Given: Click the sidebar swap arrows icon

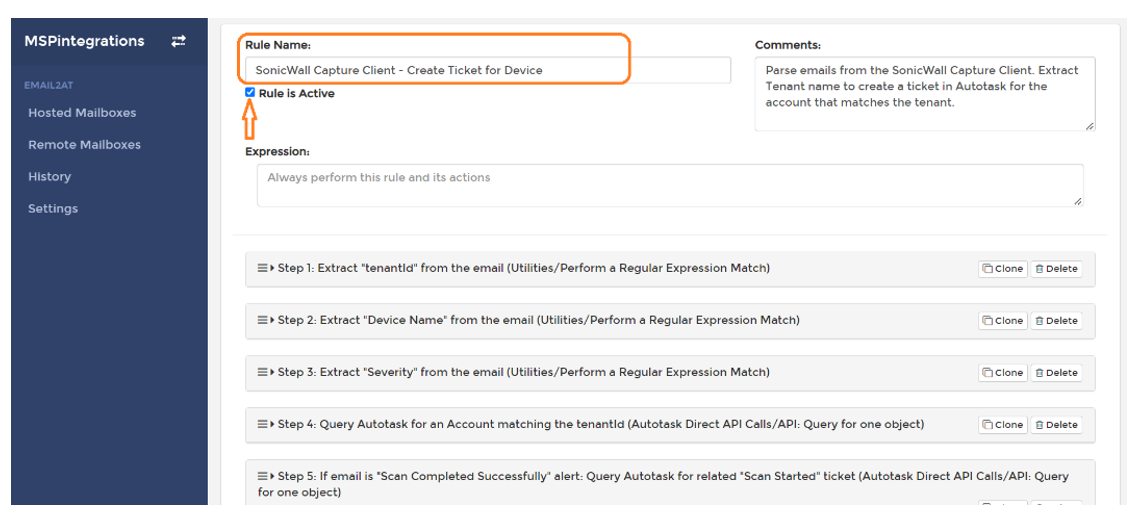Looking at the screenshot, I should tap(178, 41).
